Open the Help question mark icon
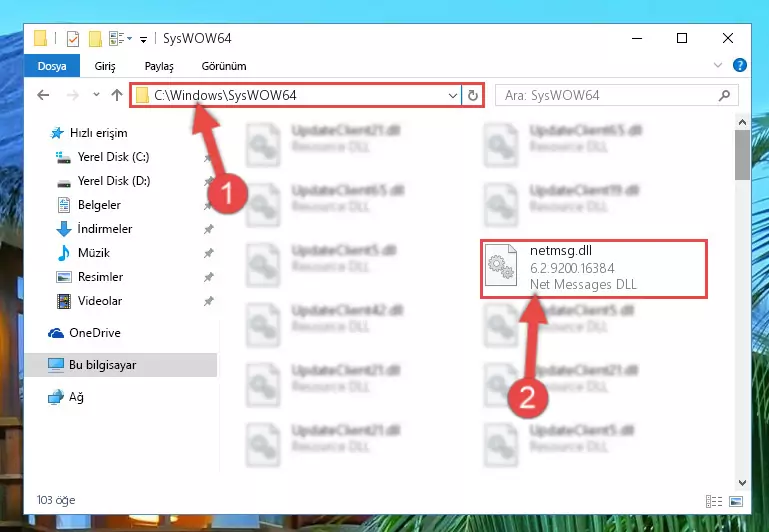The height and width of the screenshot is (532, 769). click(740, 65)
